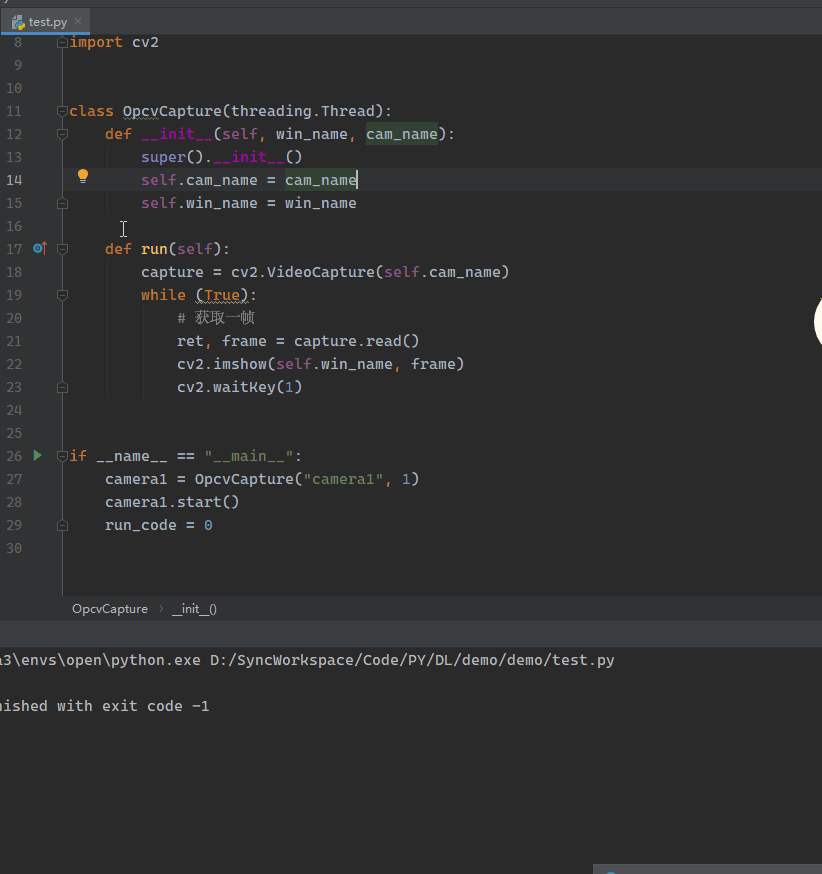Click the lightbulb intention icon on line 14
This screenshot has width=822, height=874.
(83, 177)
